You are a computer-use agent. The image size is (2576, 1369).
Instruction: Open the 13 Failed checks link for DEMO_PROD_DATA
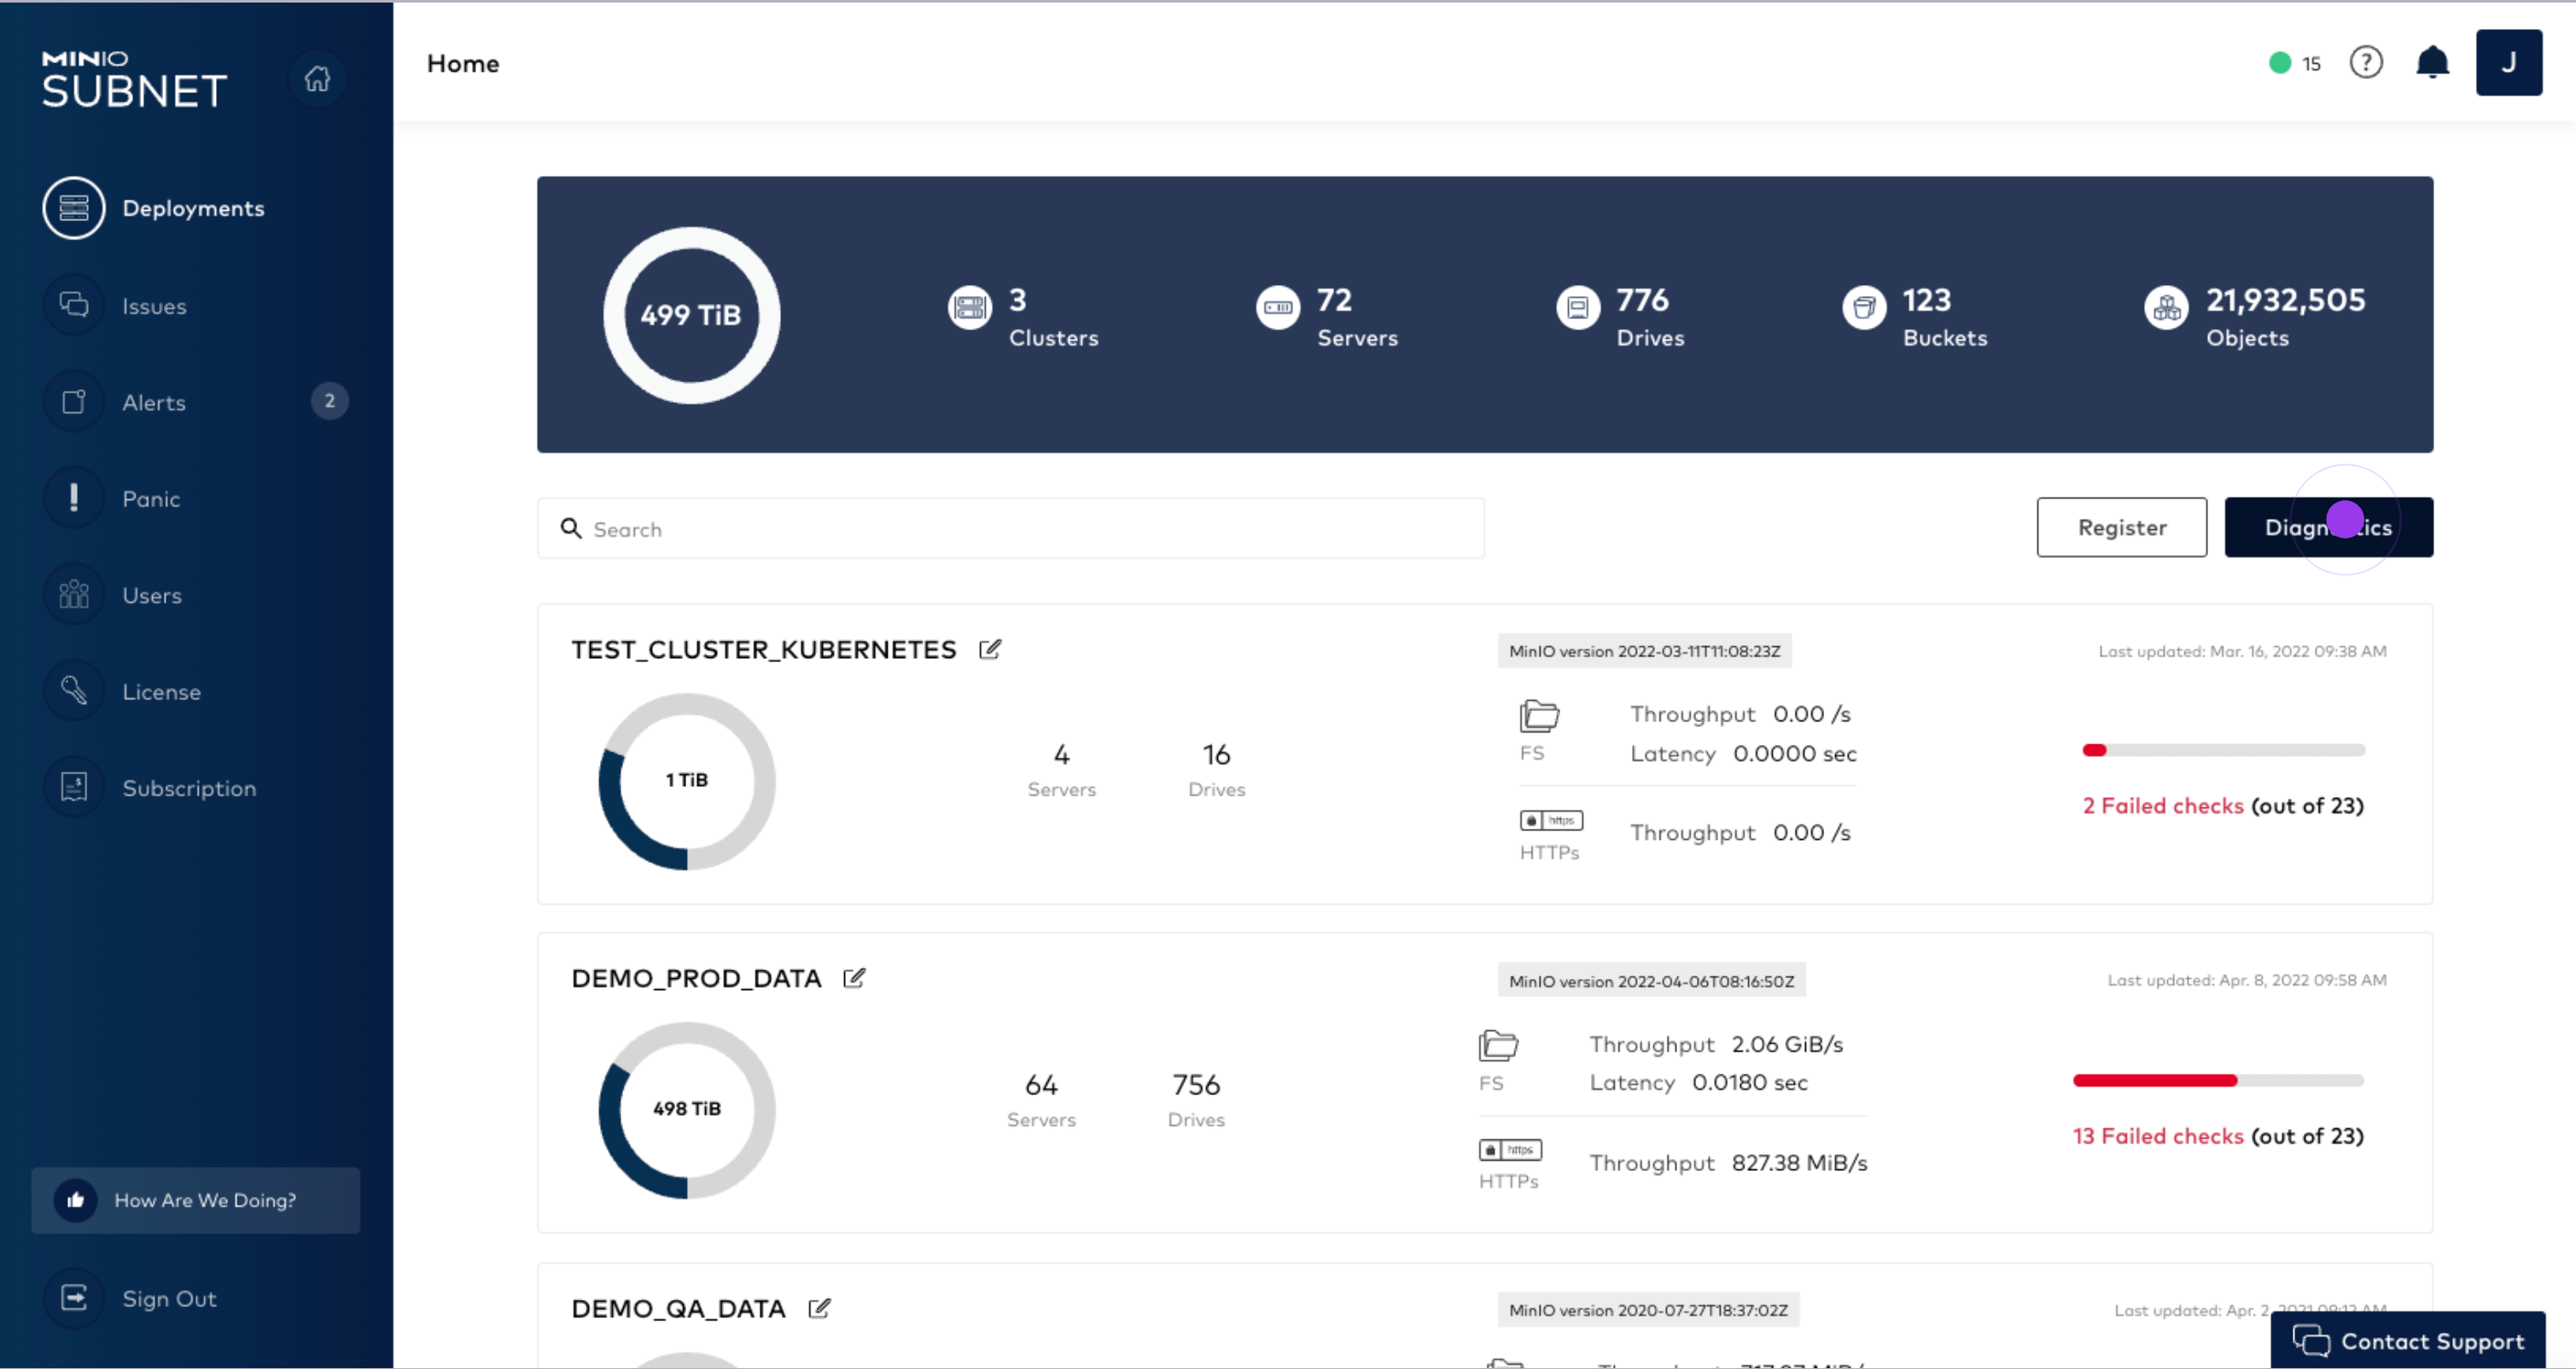tap(2160, 1136)
